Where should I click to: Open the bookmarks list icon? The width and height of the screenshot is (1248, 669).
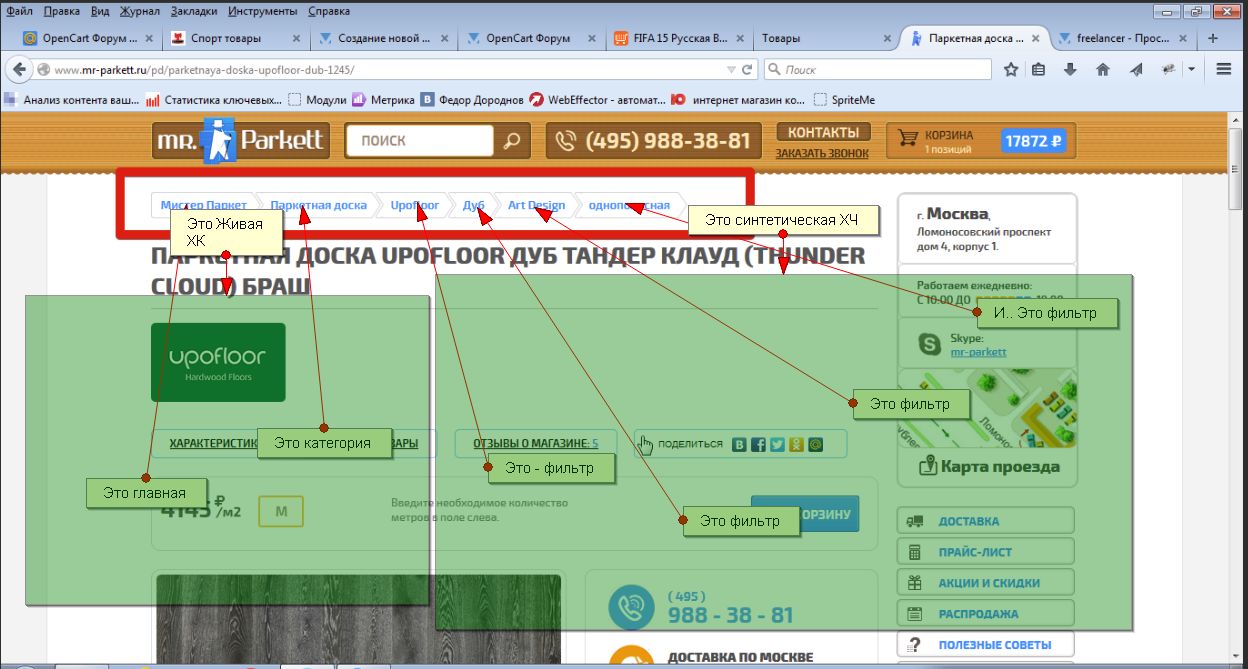(x=1039, y=70)
